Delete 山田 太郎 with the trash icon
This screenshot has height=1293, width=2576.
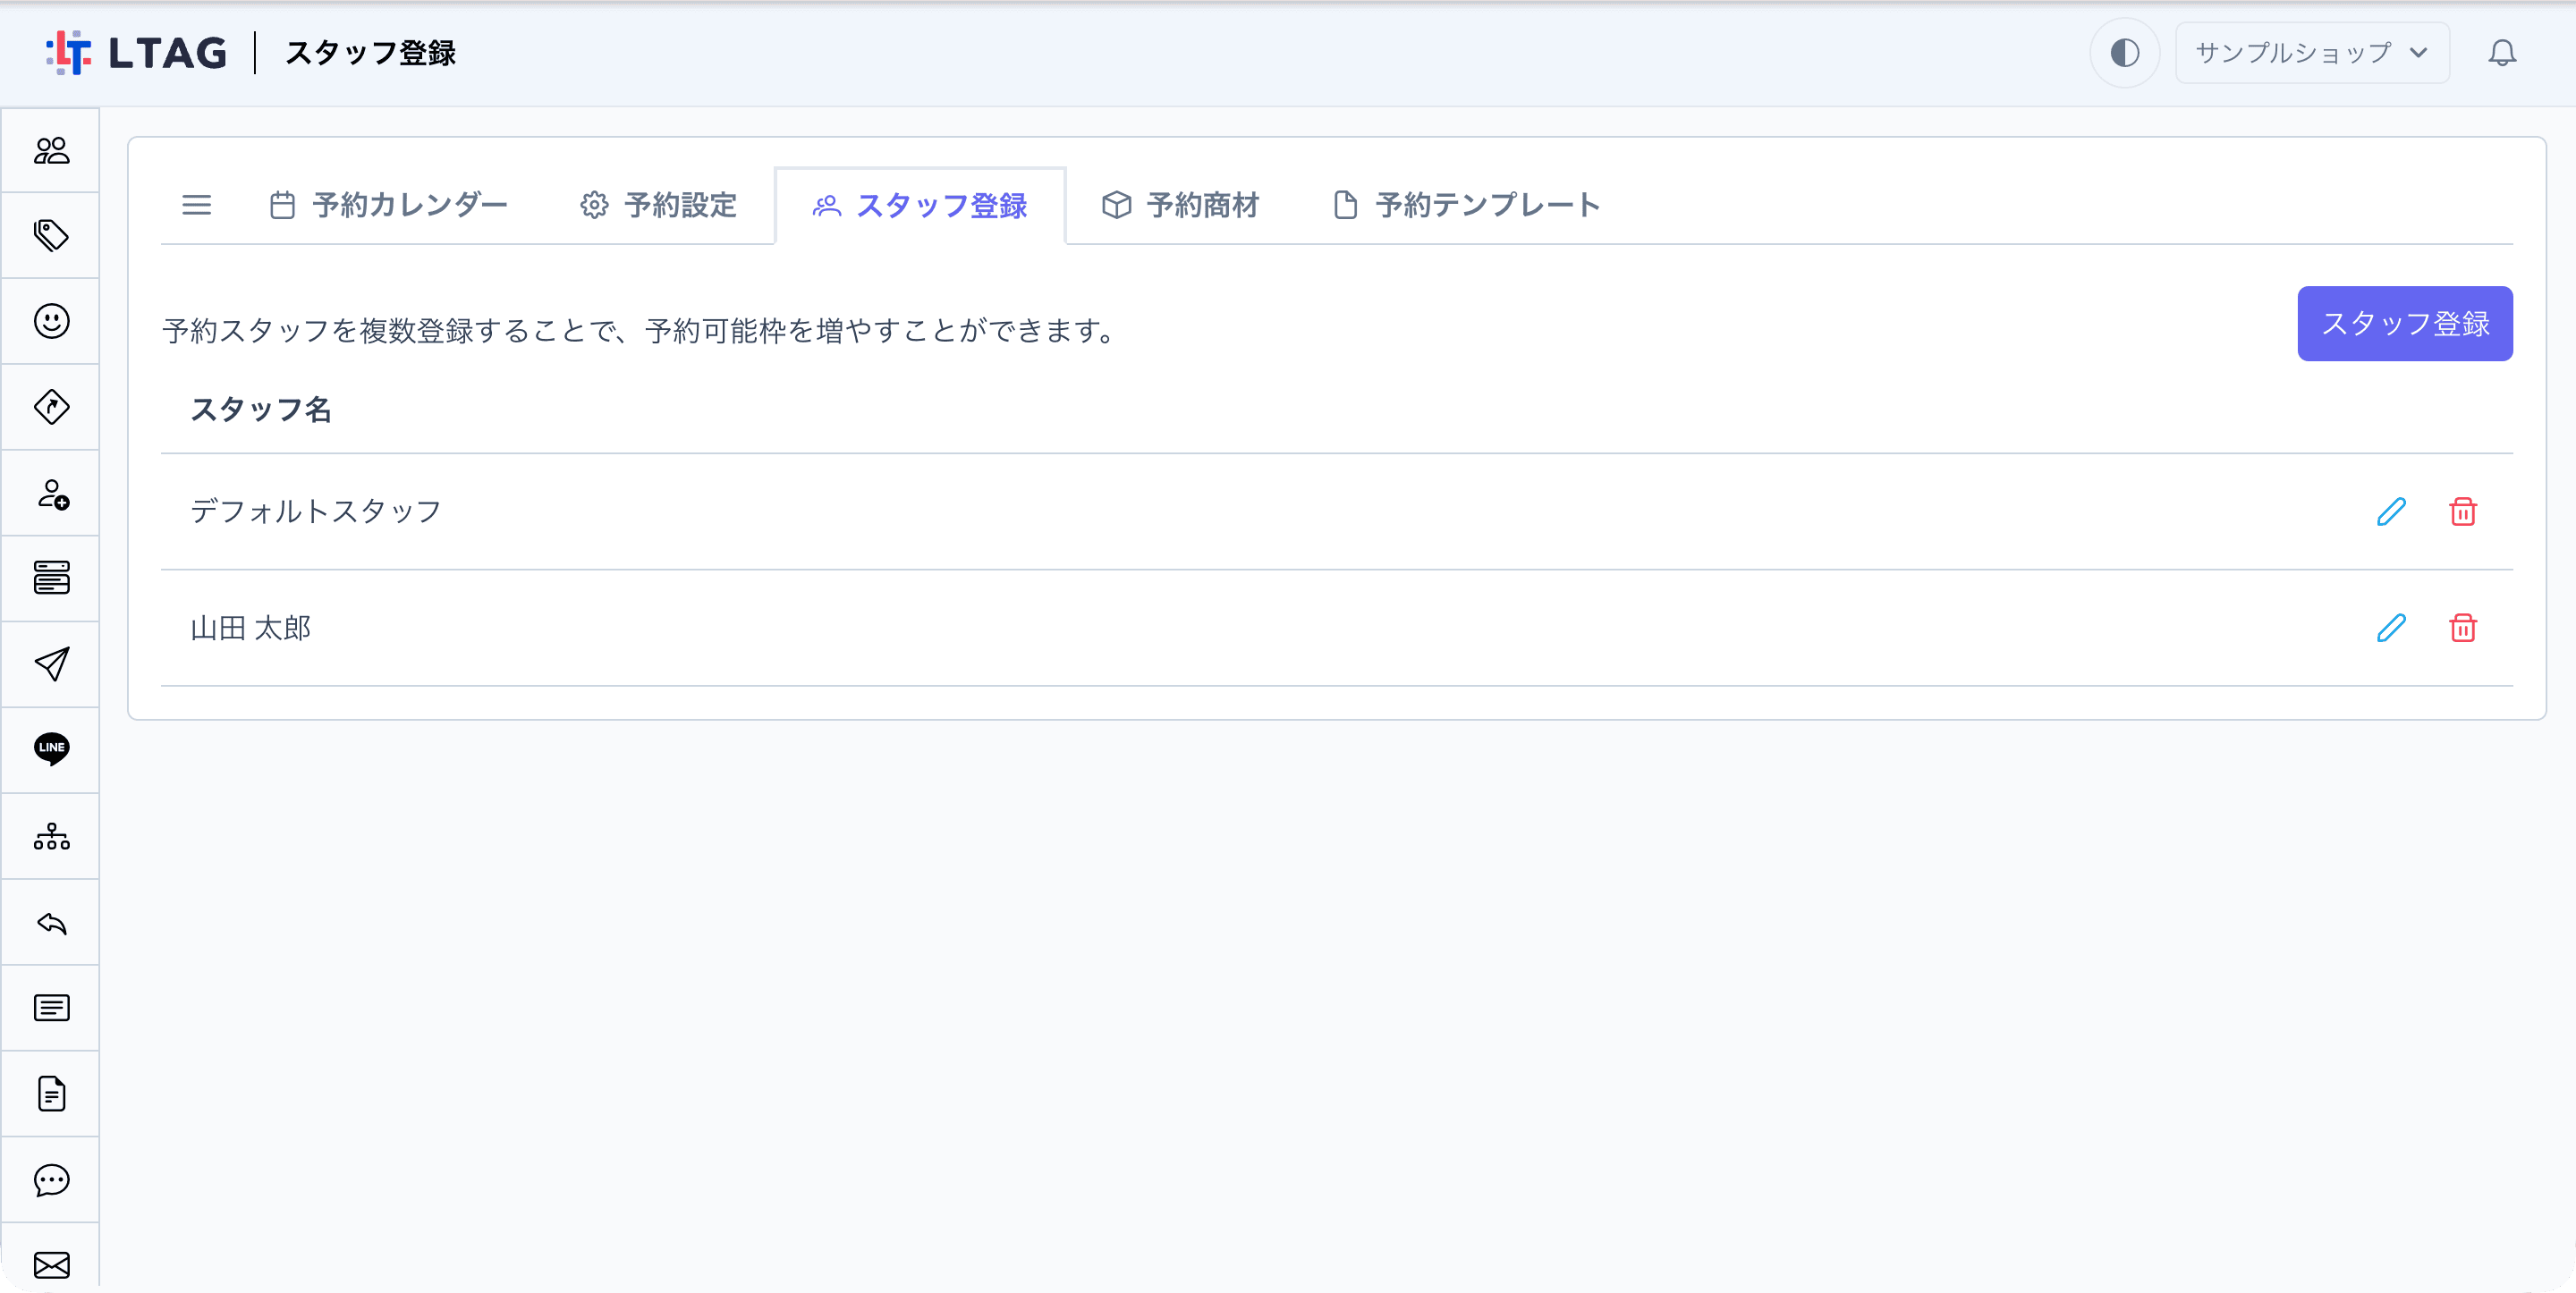[x=2463, y=628]
